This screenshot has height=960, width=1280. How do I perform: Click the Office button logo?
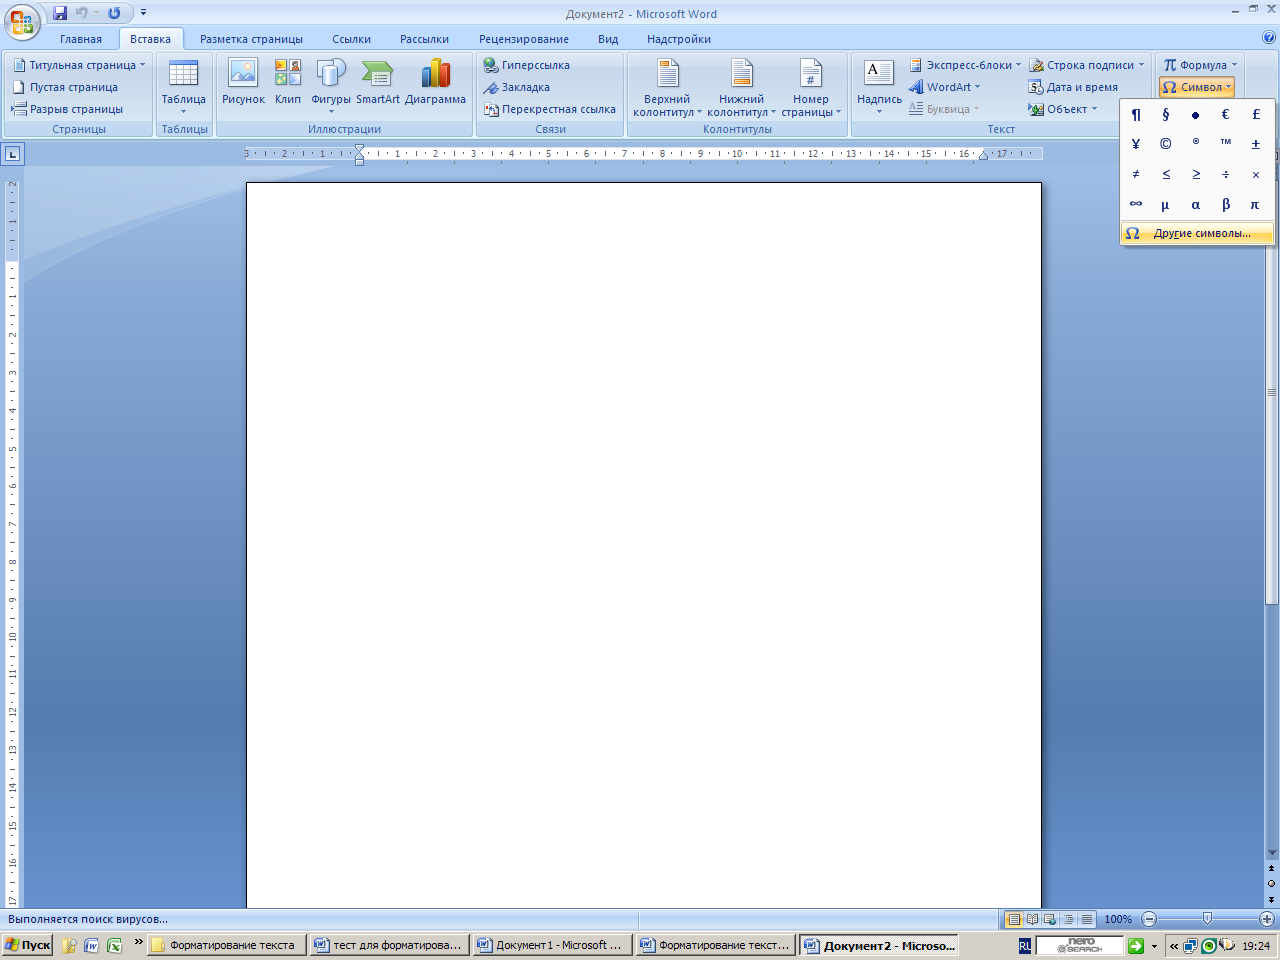(x=22, y=22)
